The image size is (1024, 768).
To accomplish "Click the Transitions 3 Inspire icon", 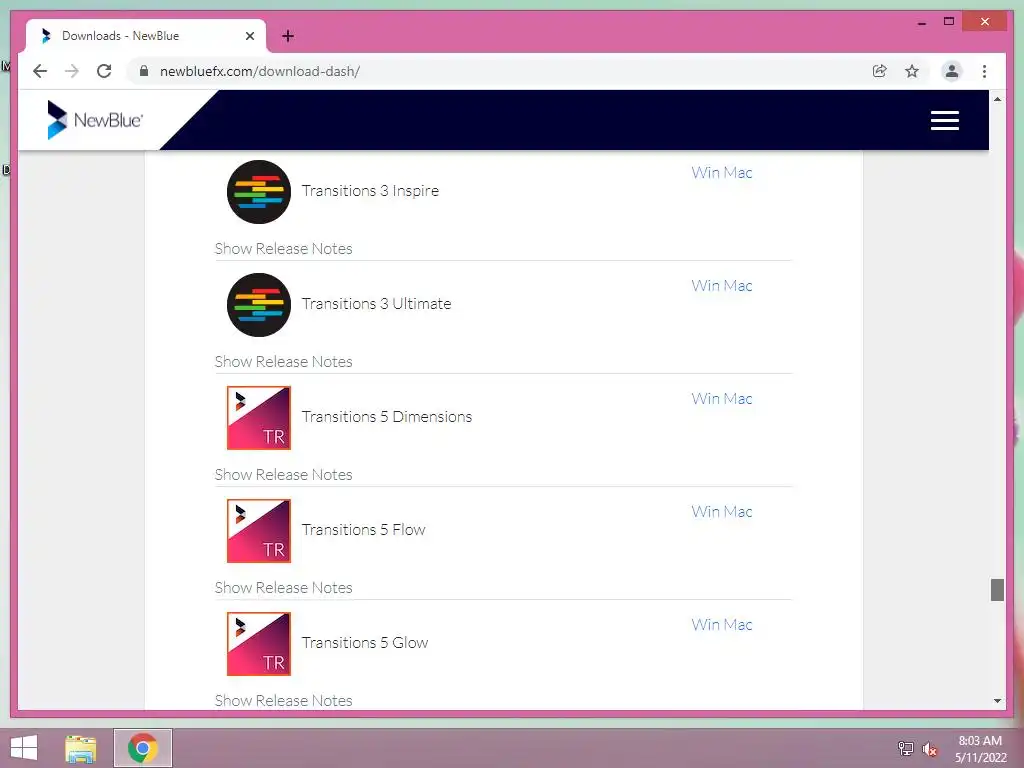I will click(259, 191).
